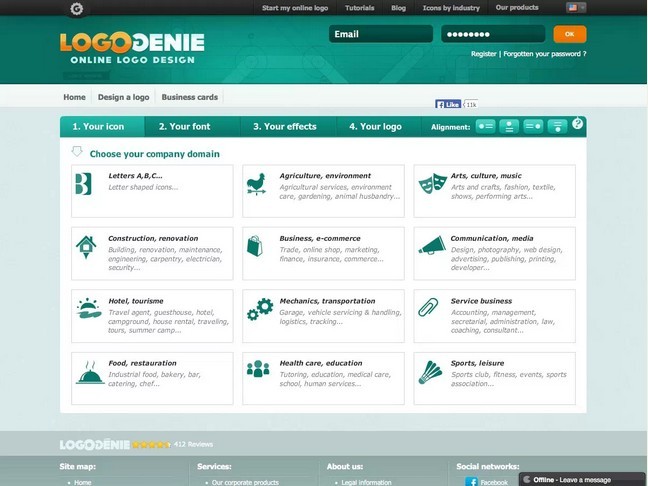Screen dimensions: 648x486
Task: Follow the Forgotten your password link
Action: point(544,54)
